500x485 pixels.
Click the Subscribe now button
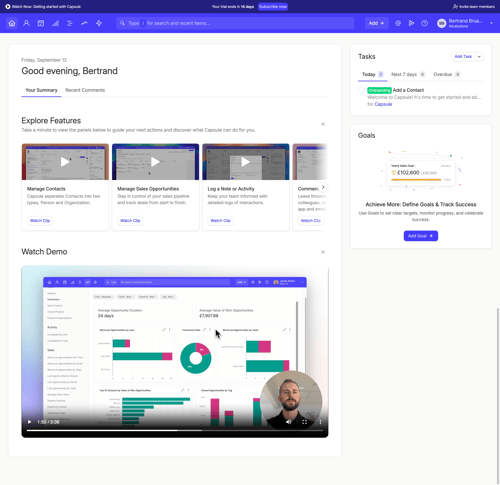273,6
